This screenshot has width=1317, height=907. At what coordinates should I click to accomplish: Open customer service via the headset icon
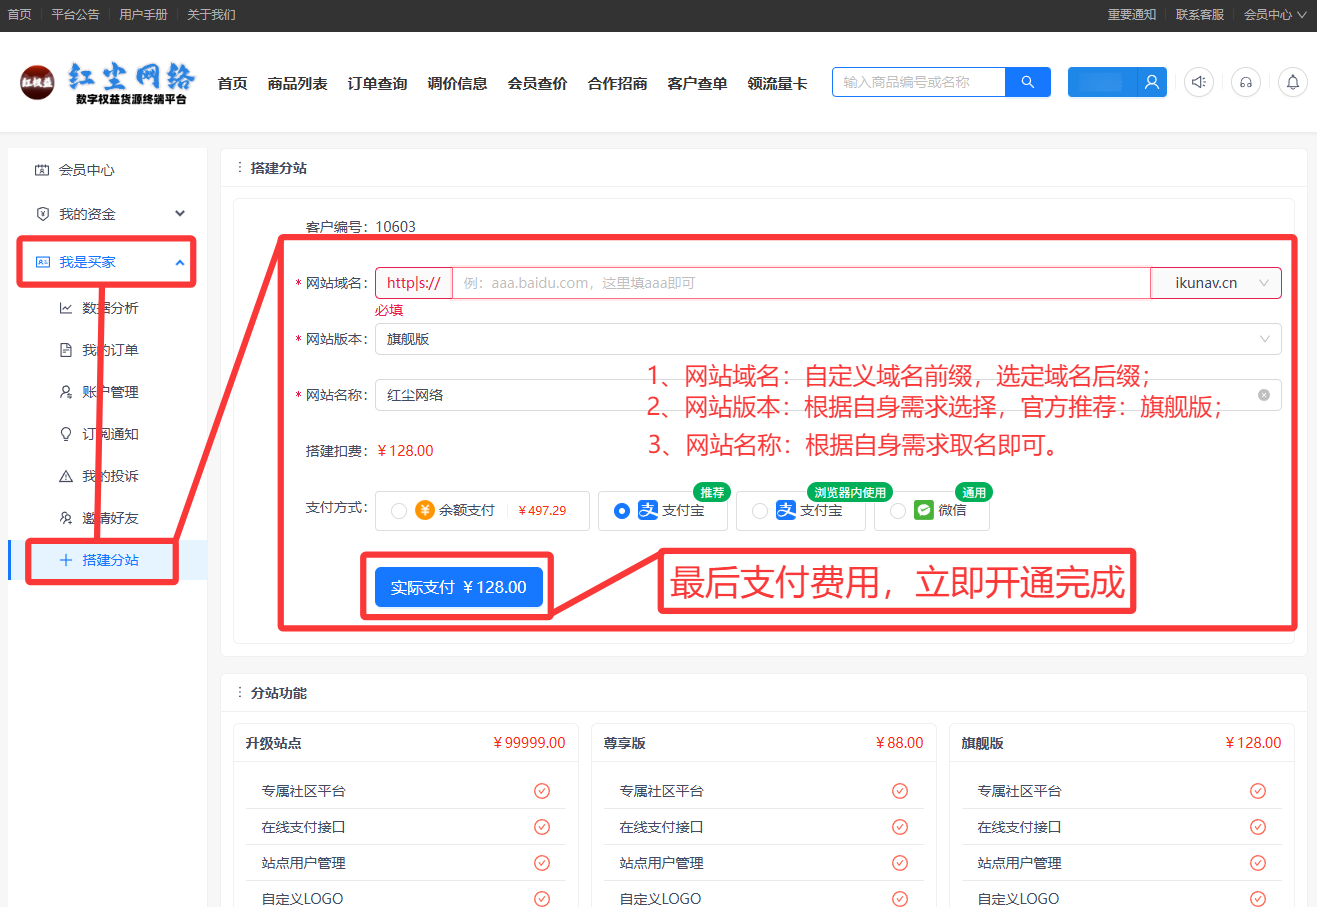click(1245, 82)
